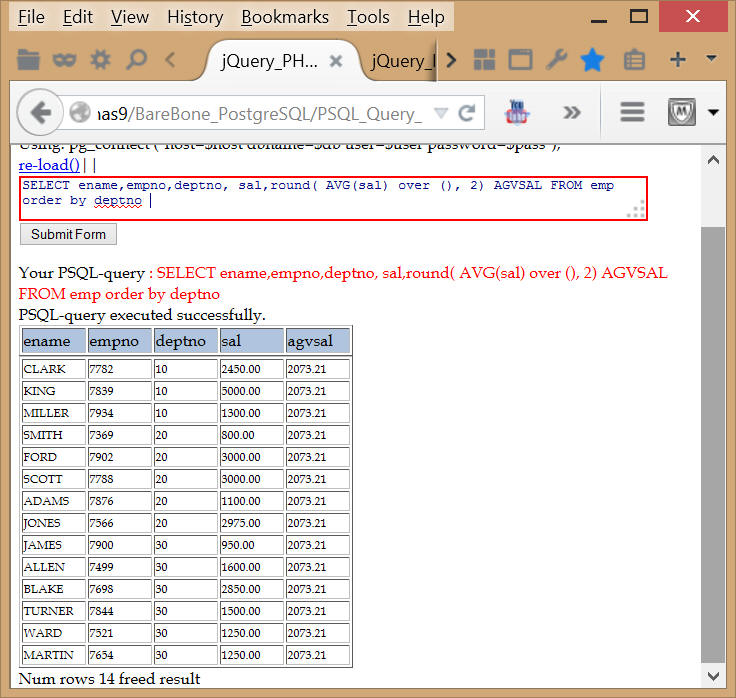The height and width of the screenshot is (698, 736).
Task: Grab the textarea resize handle
Action: [x=636, y=209]
